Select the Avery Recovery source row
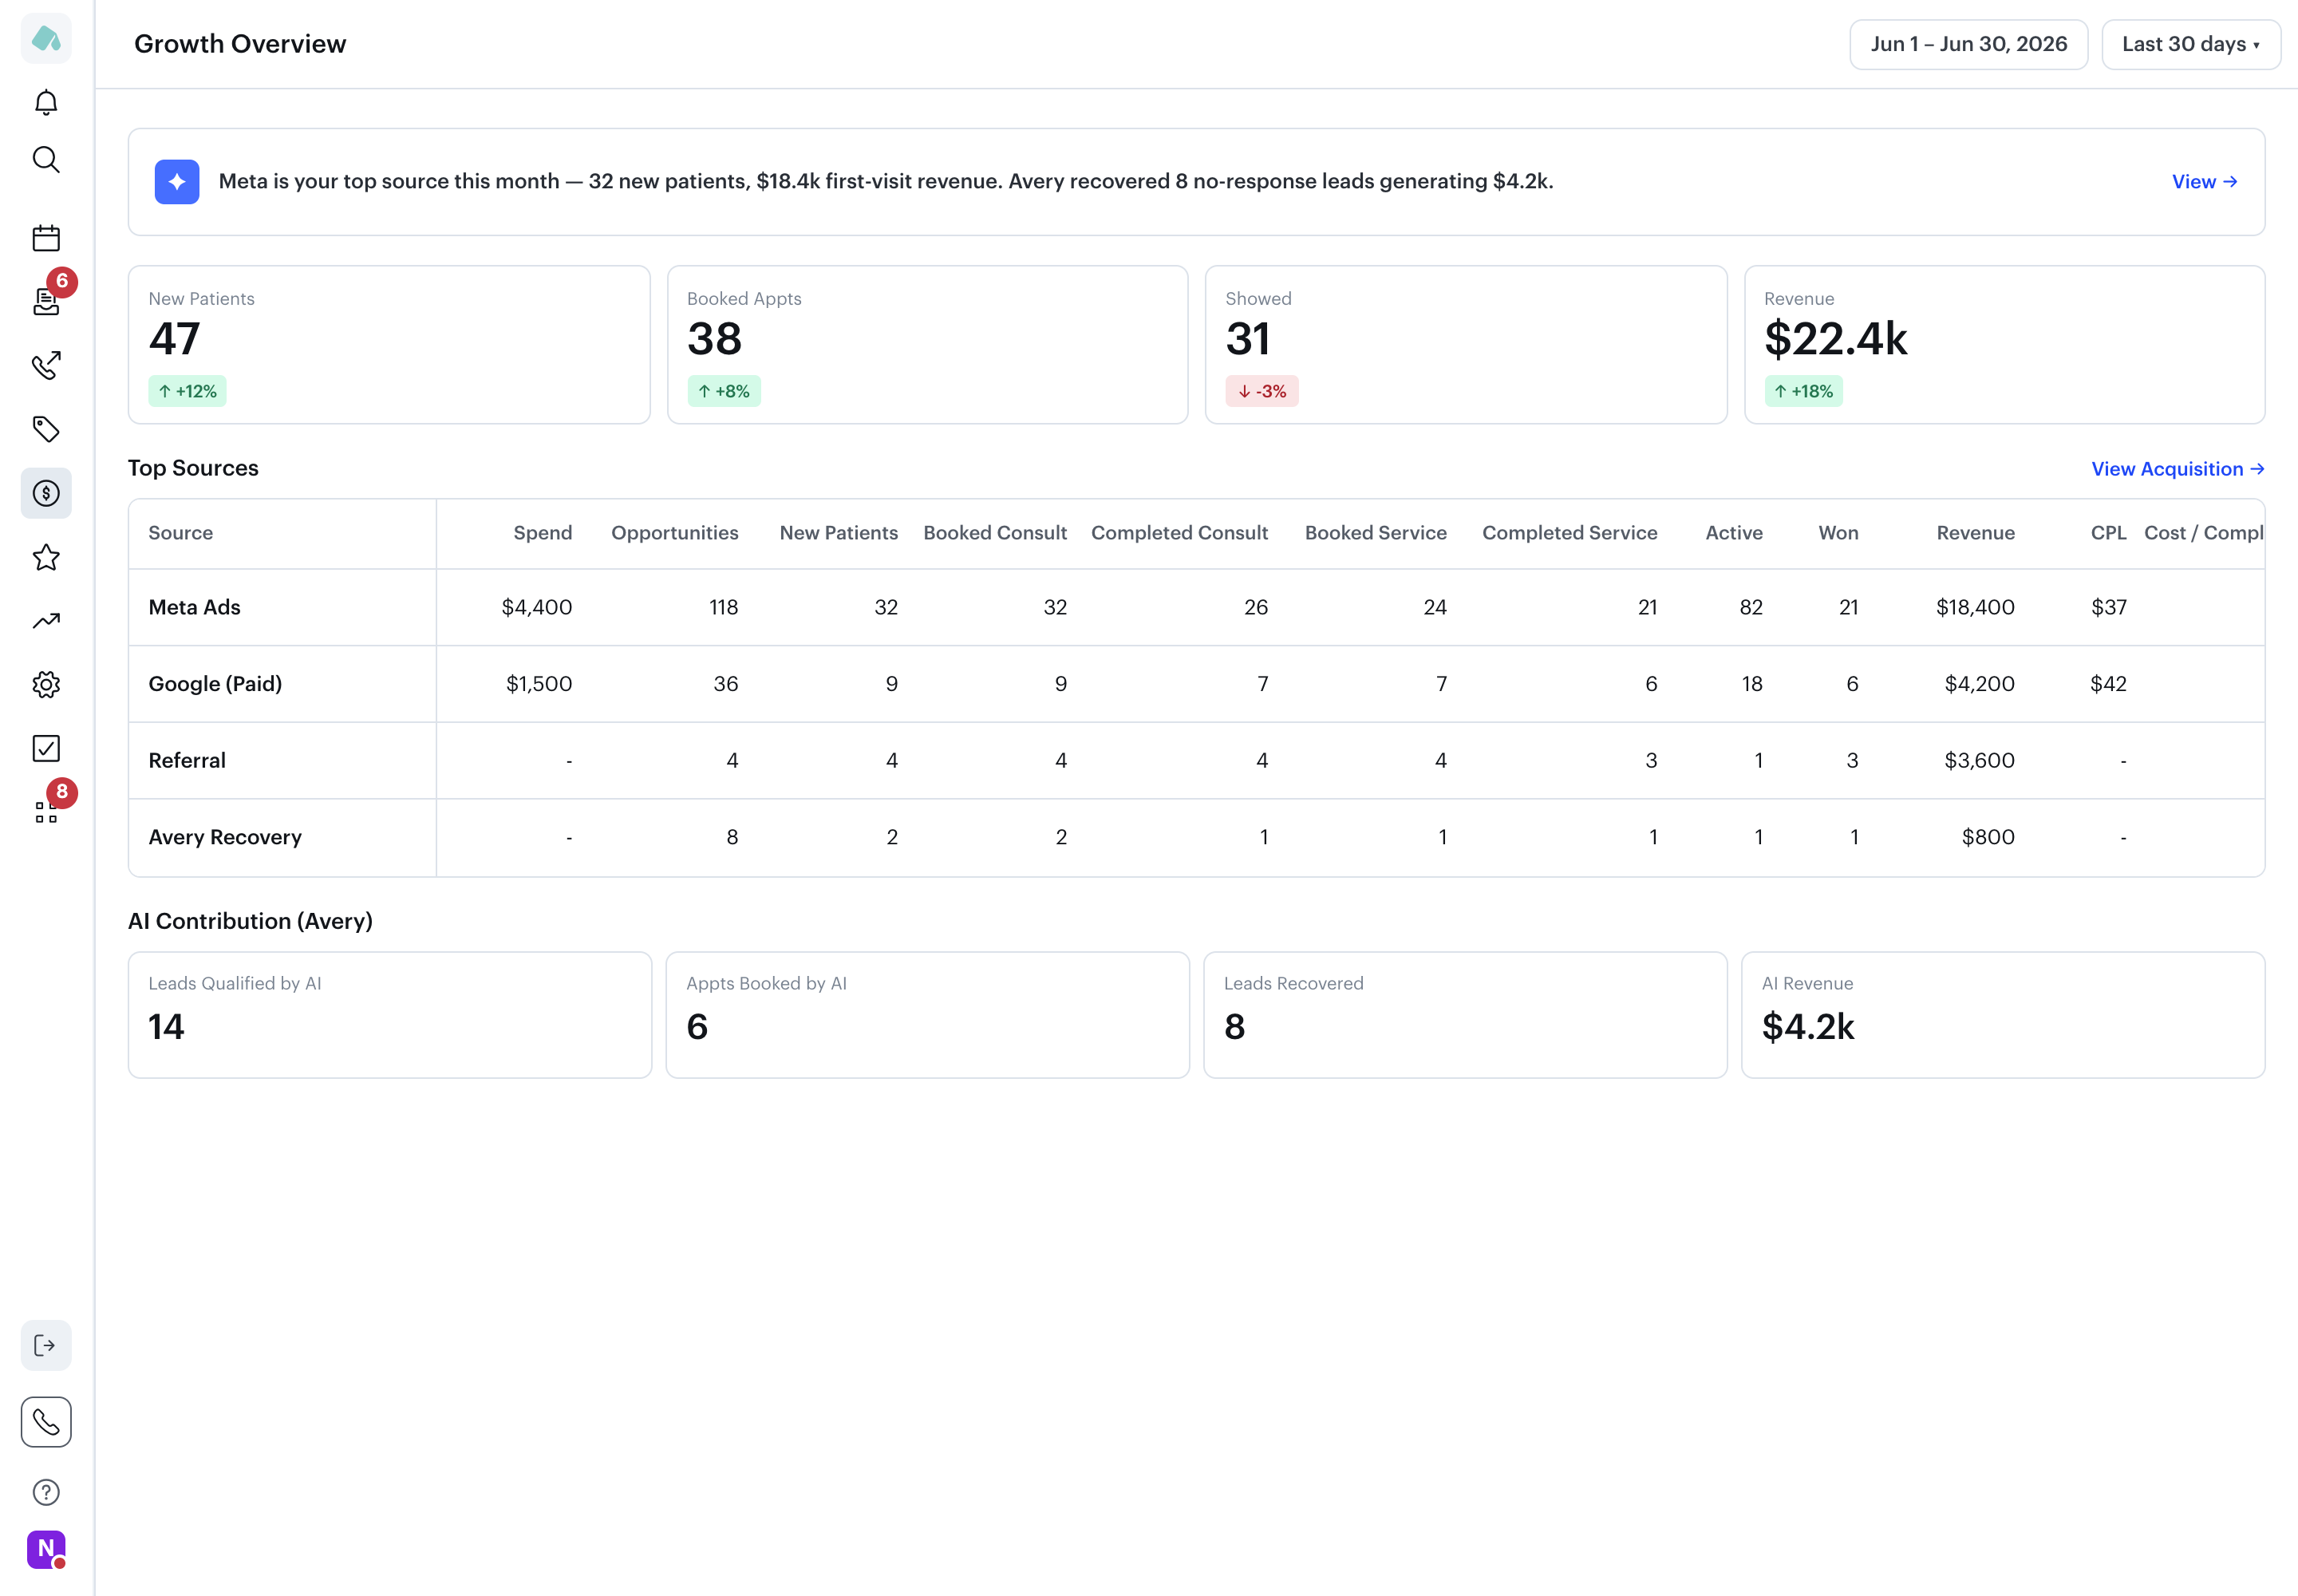The image size is (2298, 1596). coord(1196,837)
